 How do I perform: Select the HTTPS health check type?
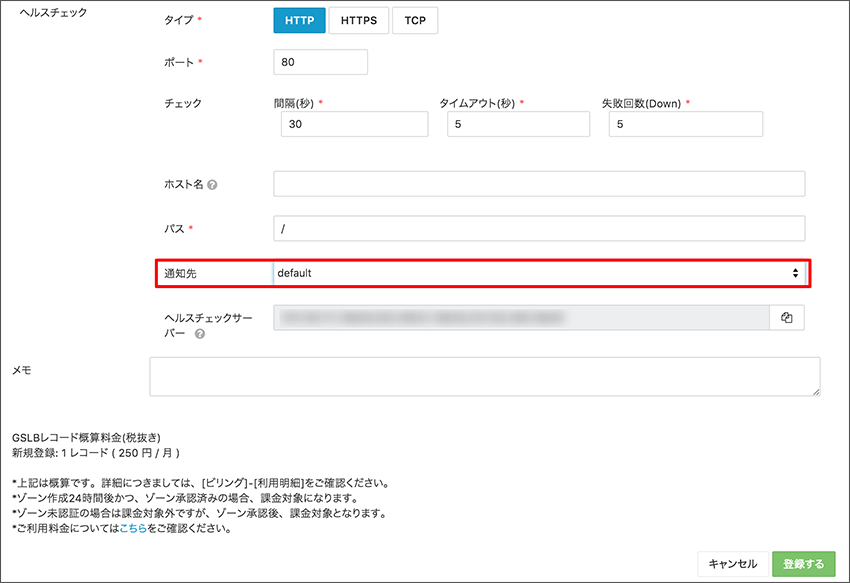tap(358, 20)
